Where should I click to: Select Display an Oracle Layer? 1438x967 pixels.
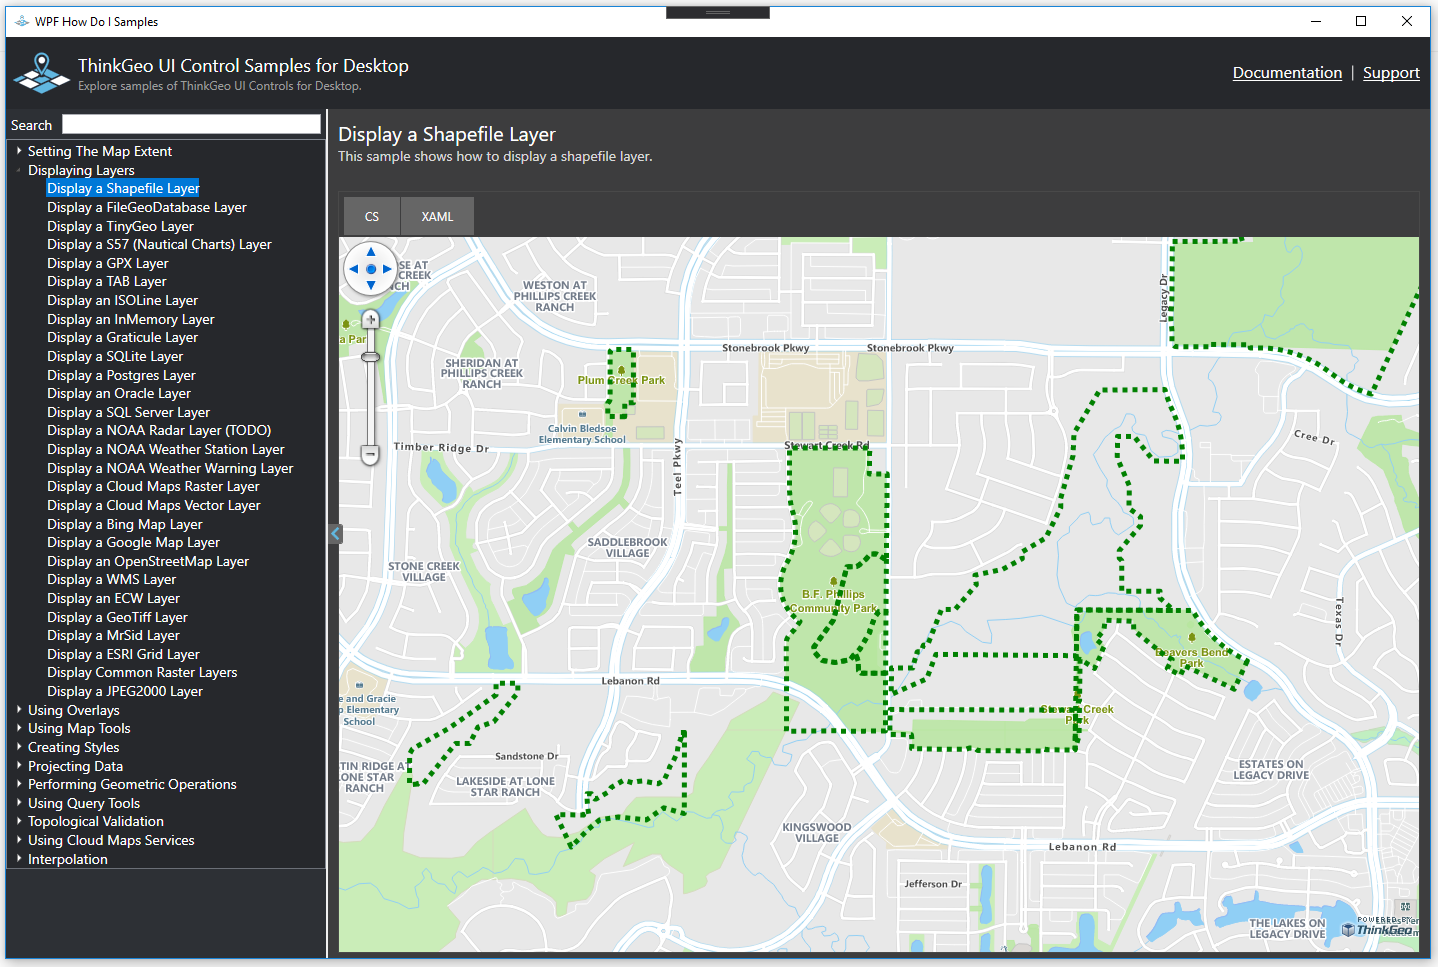[119, 393]
